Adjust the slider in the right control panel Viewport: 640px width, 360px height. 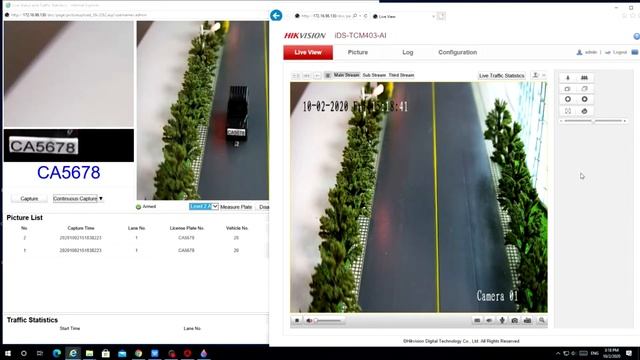point(593,121)
